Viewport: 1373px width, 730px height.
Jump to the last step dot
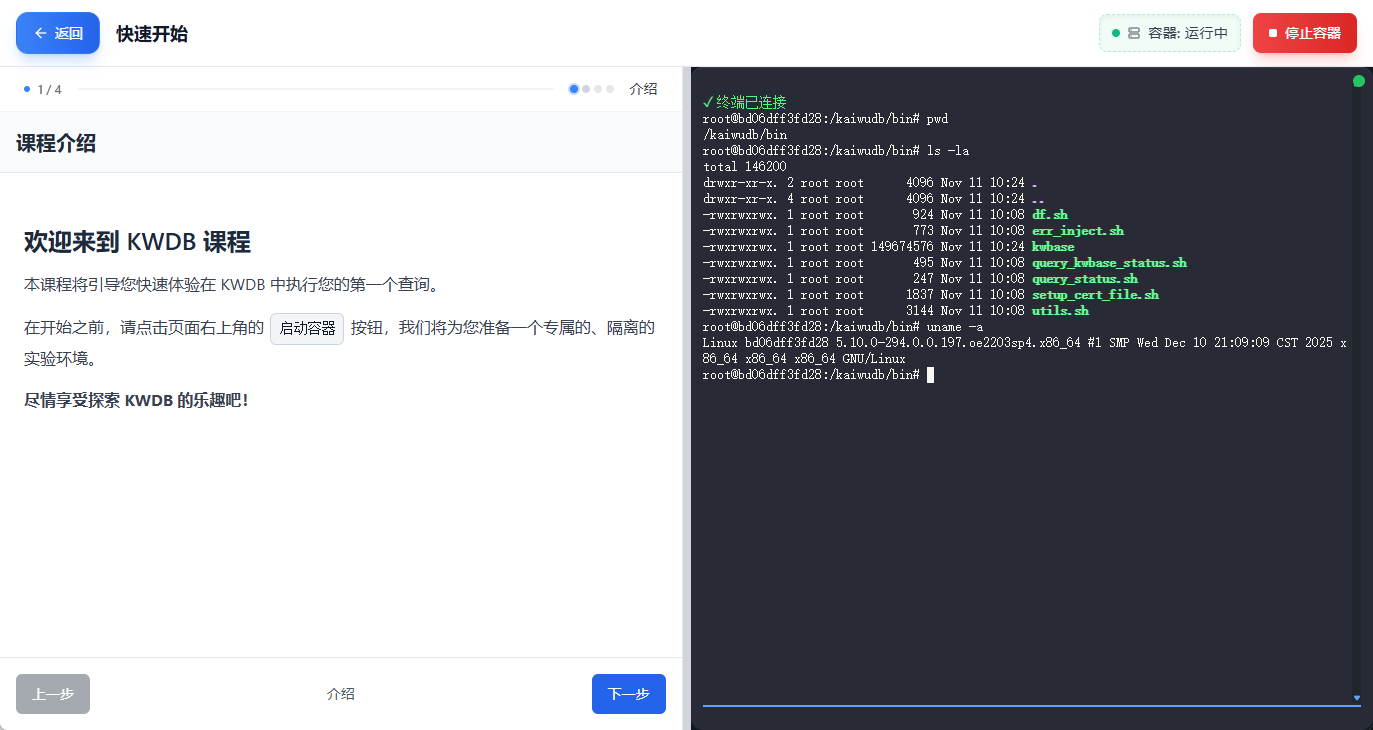[x=610, y=89]
